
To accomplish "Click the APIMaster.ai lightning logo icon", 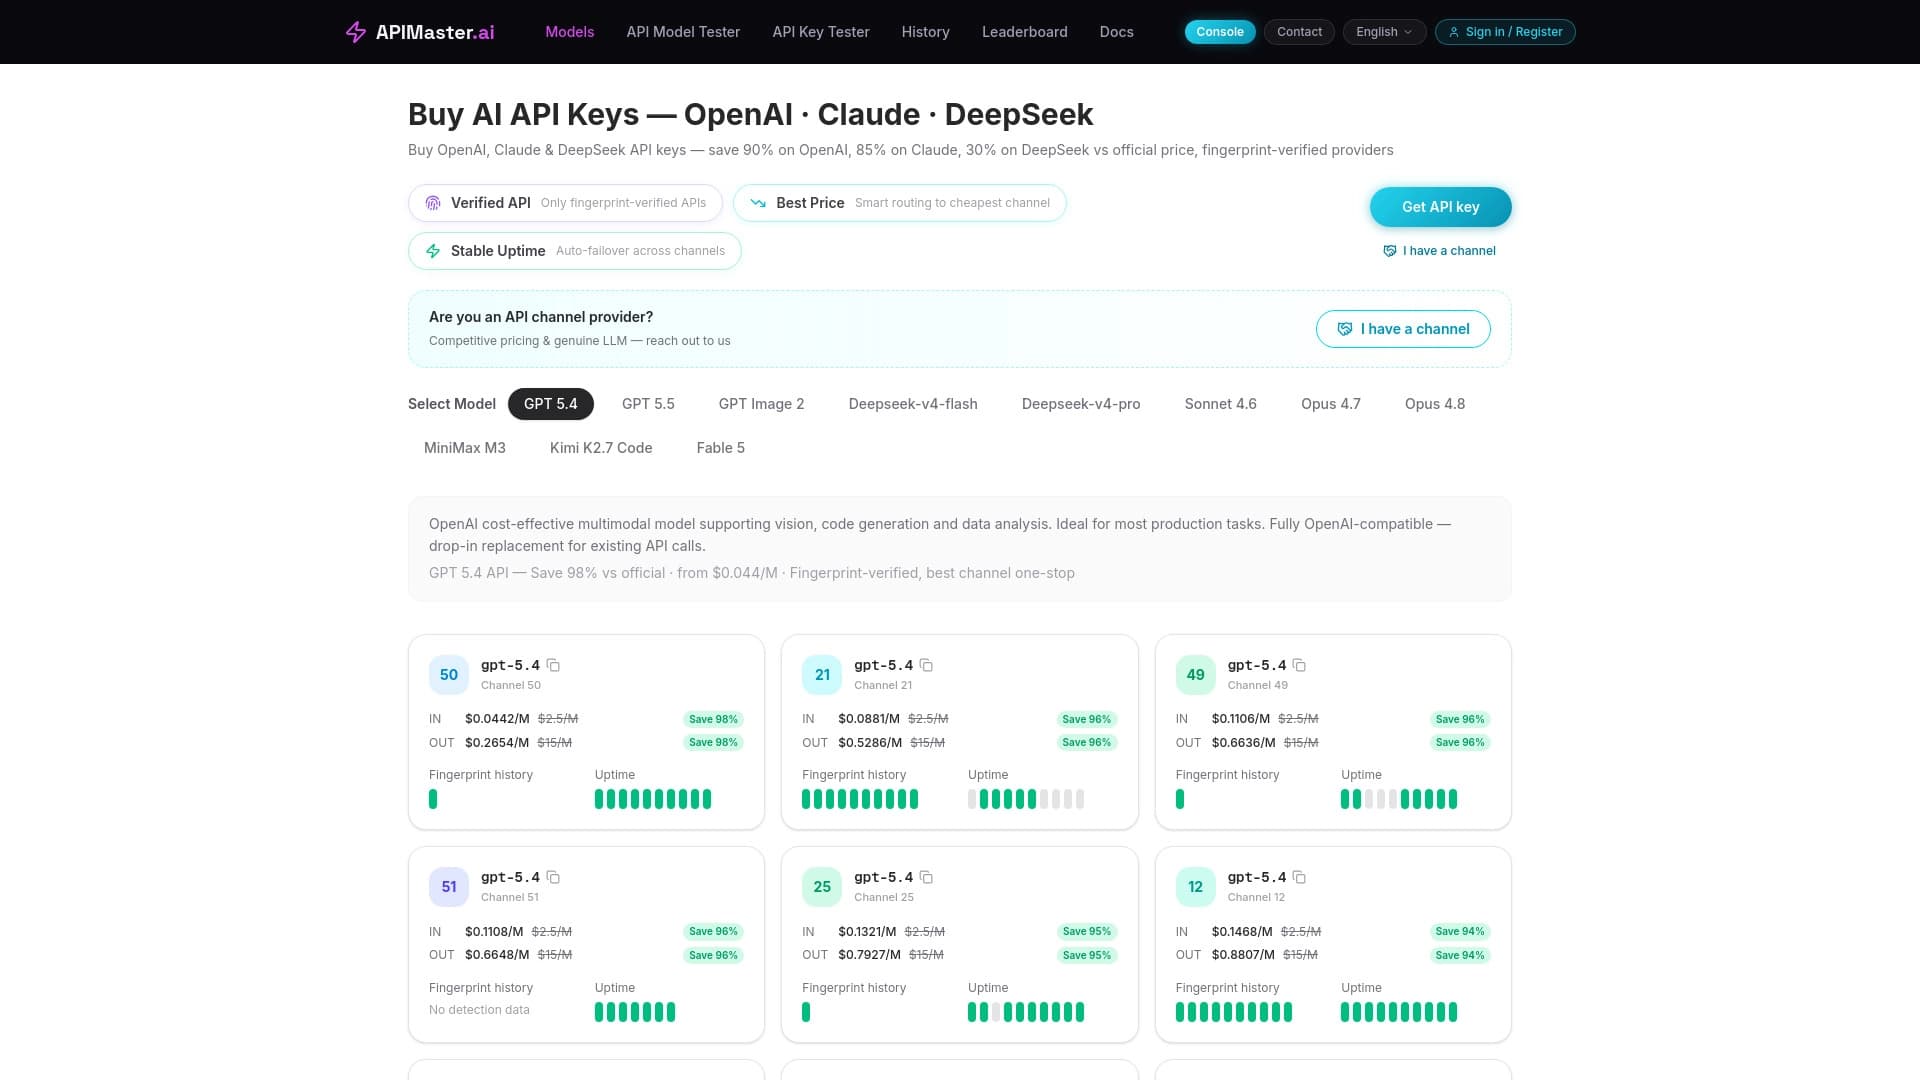I will pos(356,32).
